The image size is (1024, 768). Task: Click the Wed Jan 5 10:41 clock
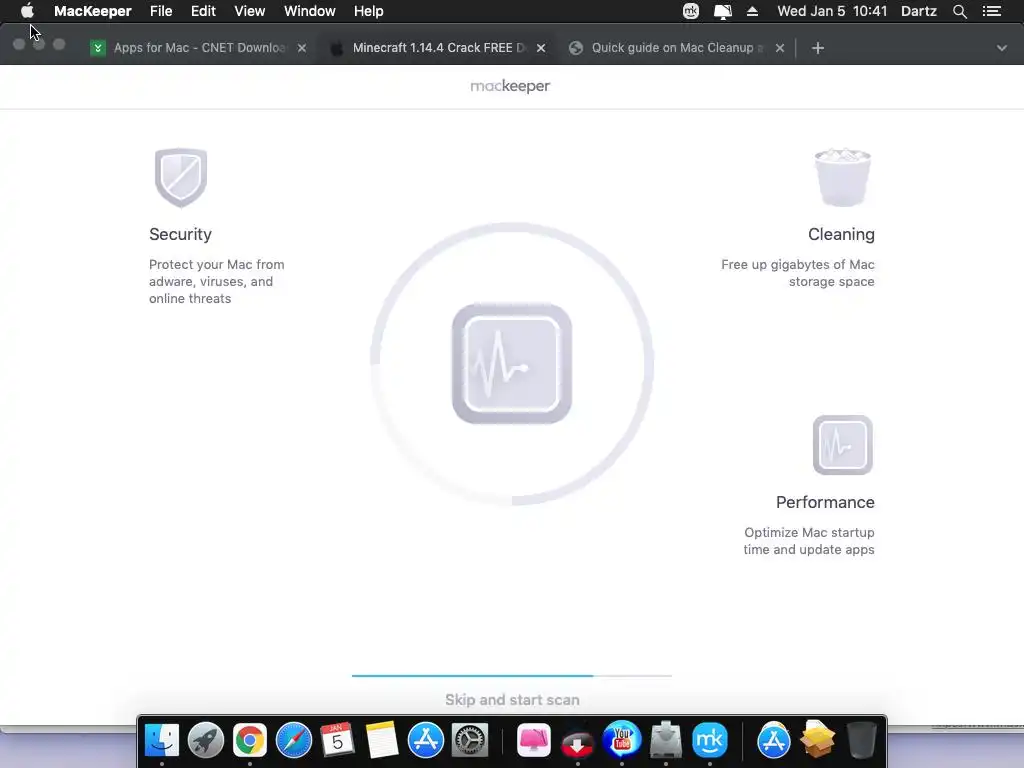click(x=832, y=11)
